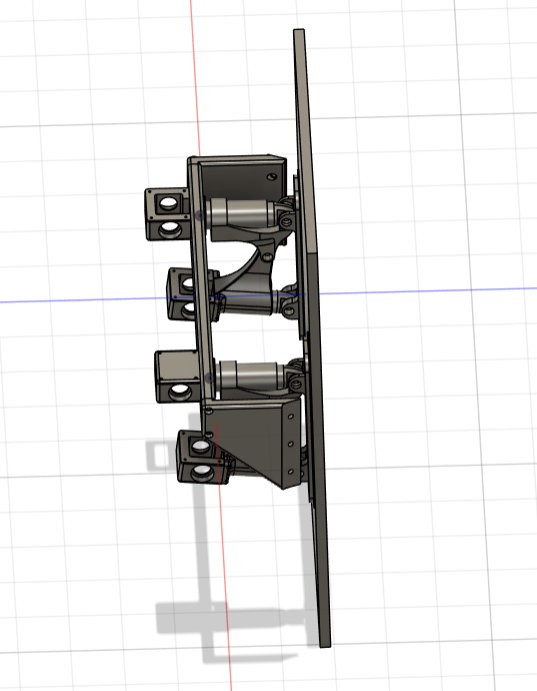Viewport: 537px width, 691px height.
Task: Pick the small hole on top bracket
Action: pos(272,177)
